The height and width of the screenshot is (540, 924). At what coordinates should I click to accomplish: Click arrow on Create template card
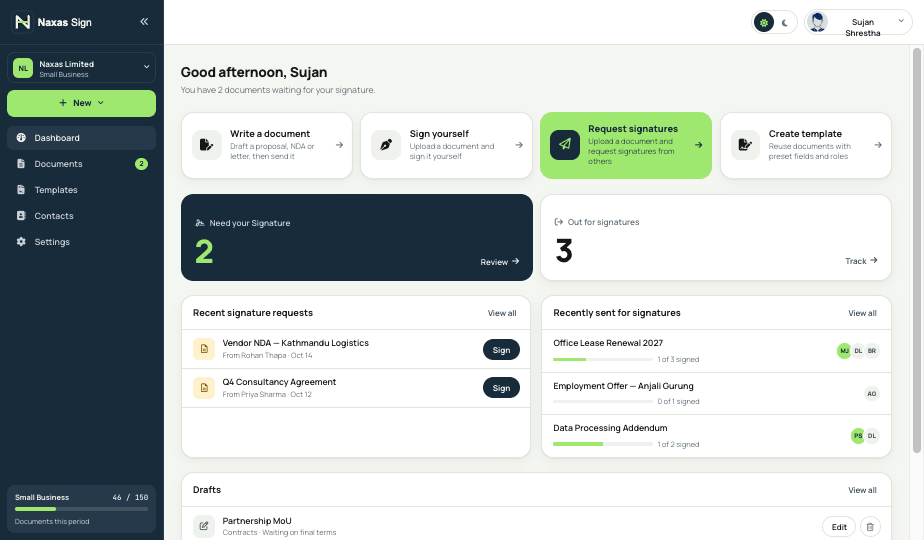pyautogui.click(x=878, y=145)
